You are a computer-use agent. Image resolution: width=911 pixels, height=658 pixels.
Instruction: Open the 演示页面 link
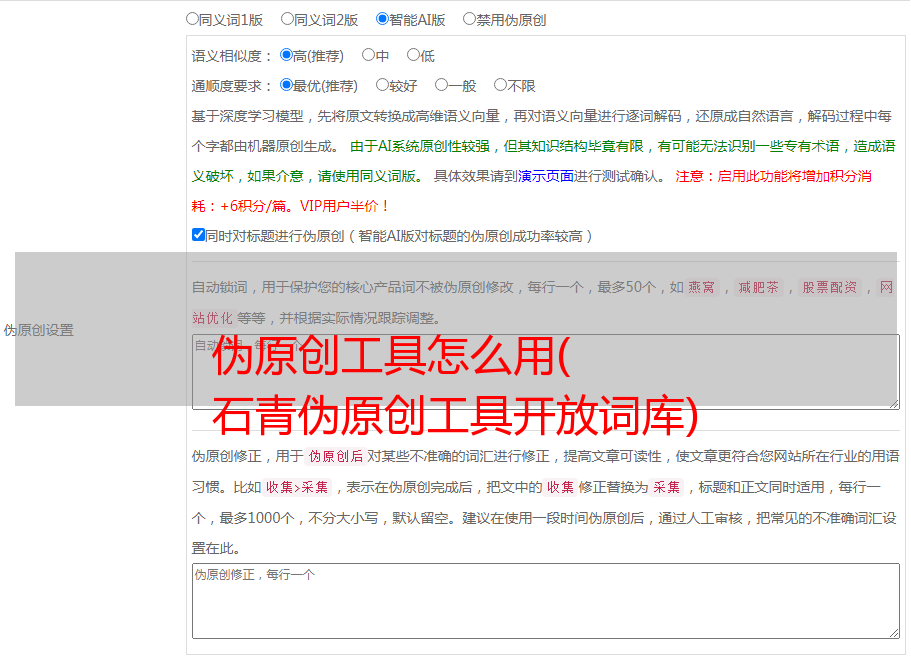tap(545, 176)
